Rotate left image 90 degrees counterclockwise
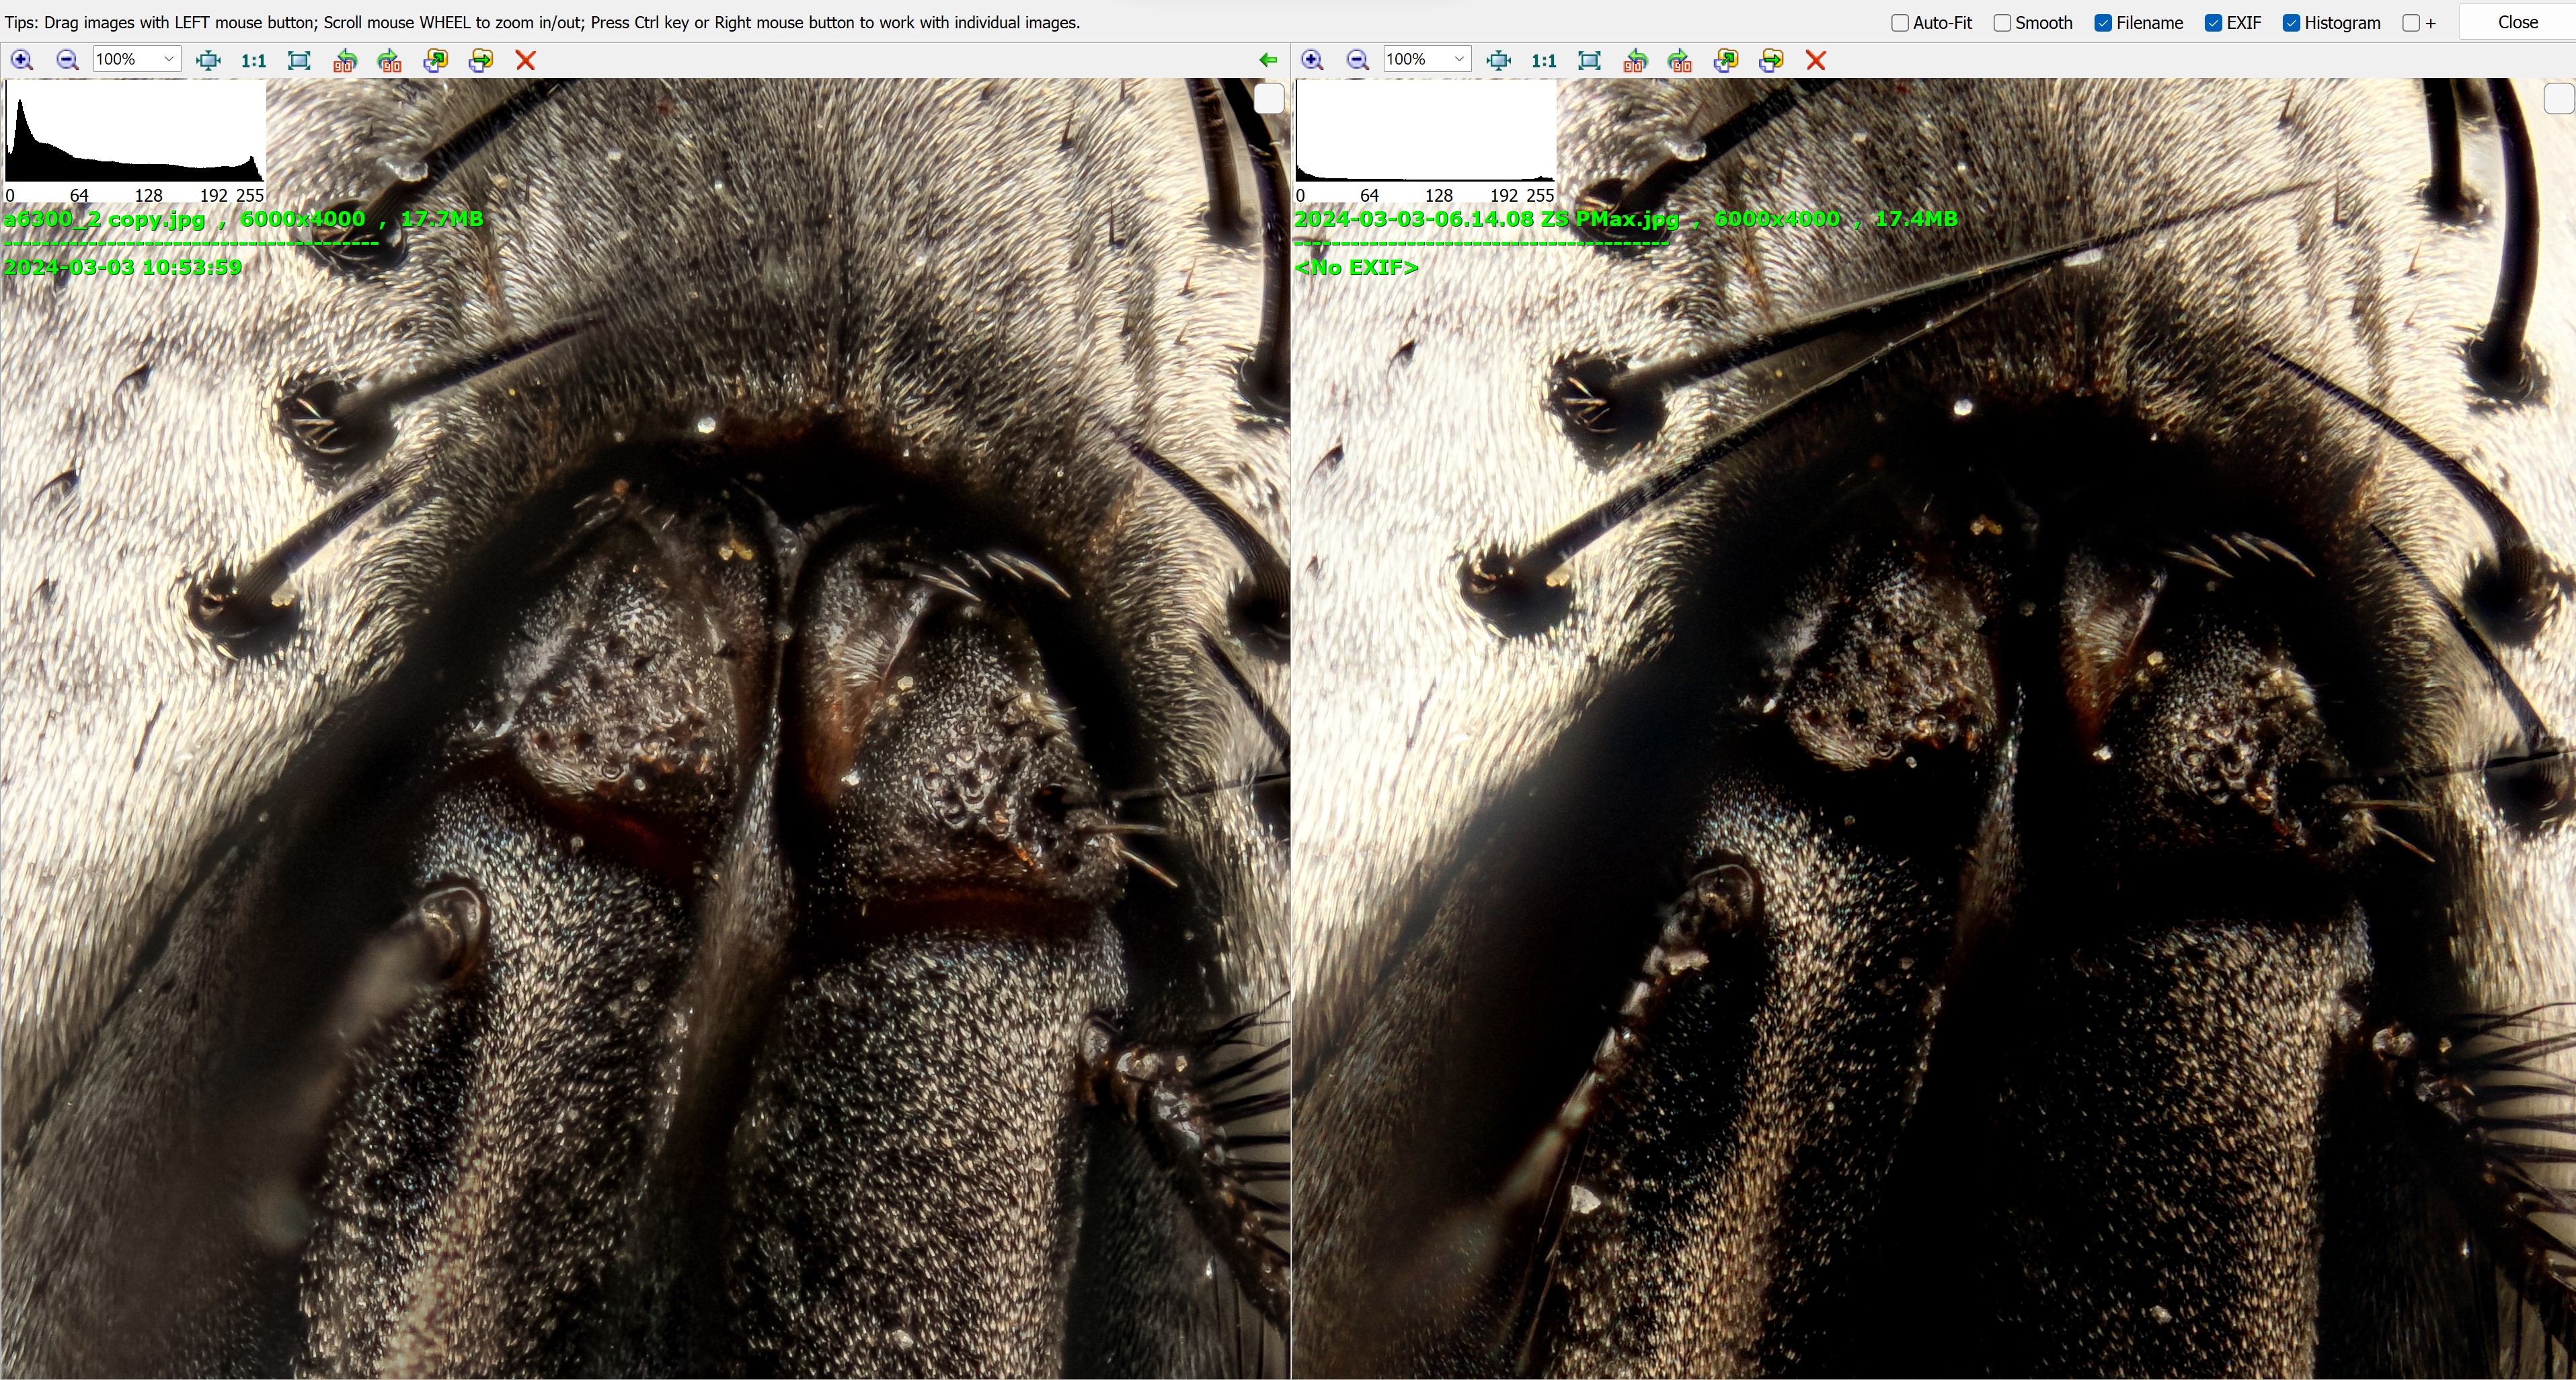The height and width of the screenshot is (1380, 2576). pyautogui.click(x=345, y=60)
